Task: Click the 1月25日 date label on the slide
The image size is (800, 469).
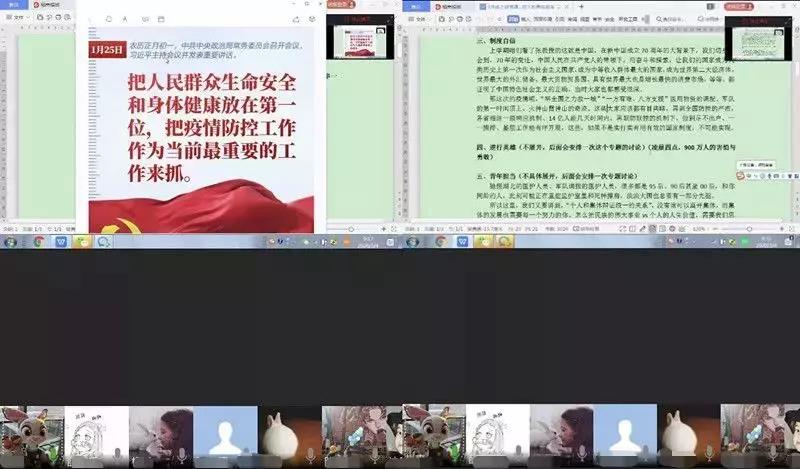Action: (x=107, y=50)
